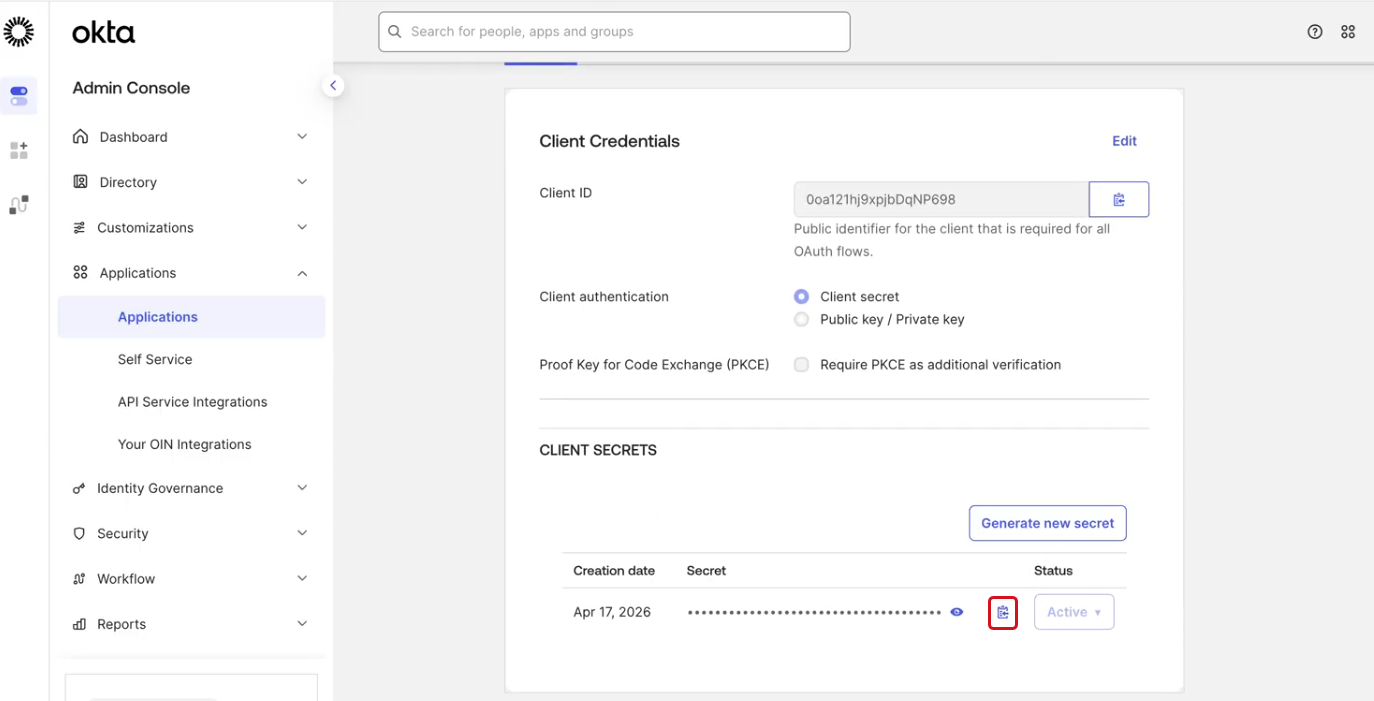Click the Dashboard home icon
This screenshot has height=701, width=1374.
click(x=80, y=137)
